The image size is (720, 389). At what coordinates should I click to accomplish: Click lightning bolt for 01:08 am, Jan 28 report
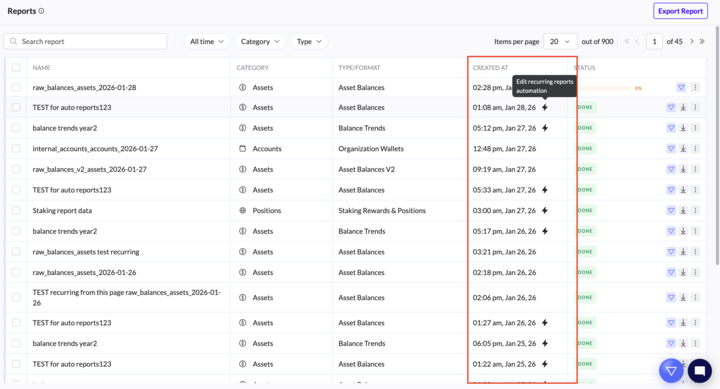coord(545,107)
